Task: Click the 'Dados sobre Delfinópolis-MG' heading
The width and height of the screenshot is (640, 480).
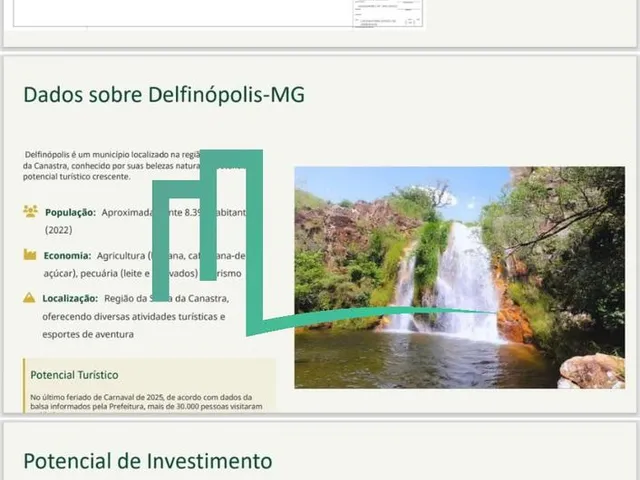Action: 164,95
